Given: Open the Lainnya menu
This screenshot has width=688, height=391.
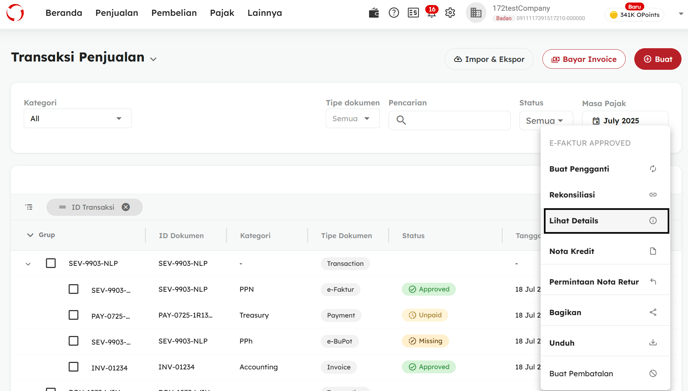Looking at the screenshot, I should click(265, 13).
